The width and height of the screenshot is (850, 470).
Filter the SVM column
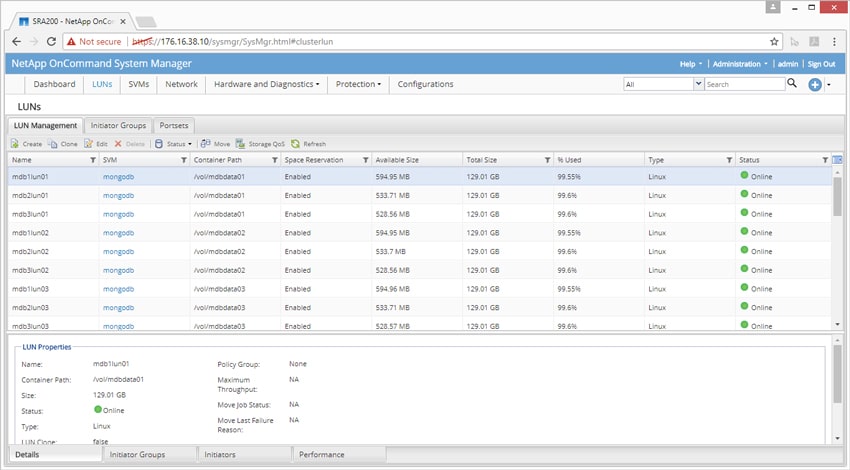(184, 160)
